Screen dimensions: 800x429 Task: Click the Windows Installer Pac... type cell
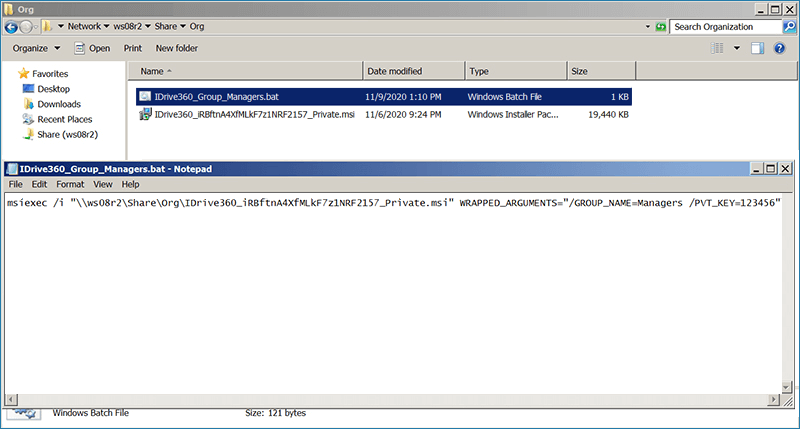tap(513, 115)
